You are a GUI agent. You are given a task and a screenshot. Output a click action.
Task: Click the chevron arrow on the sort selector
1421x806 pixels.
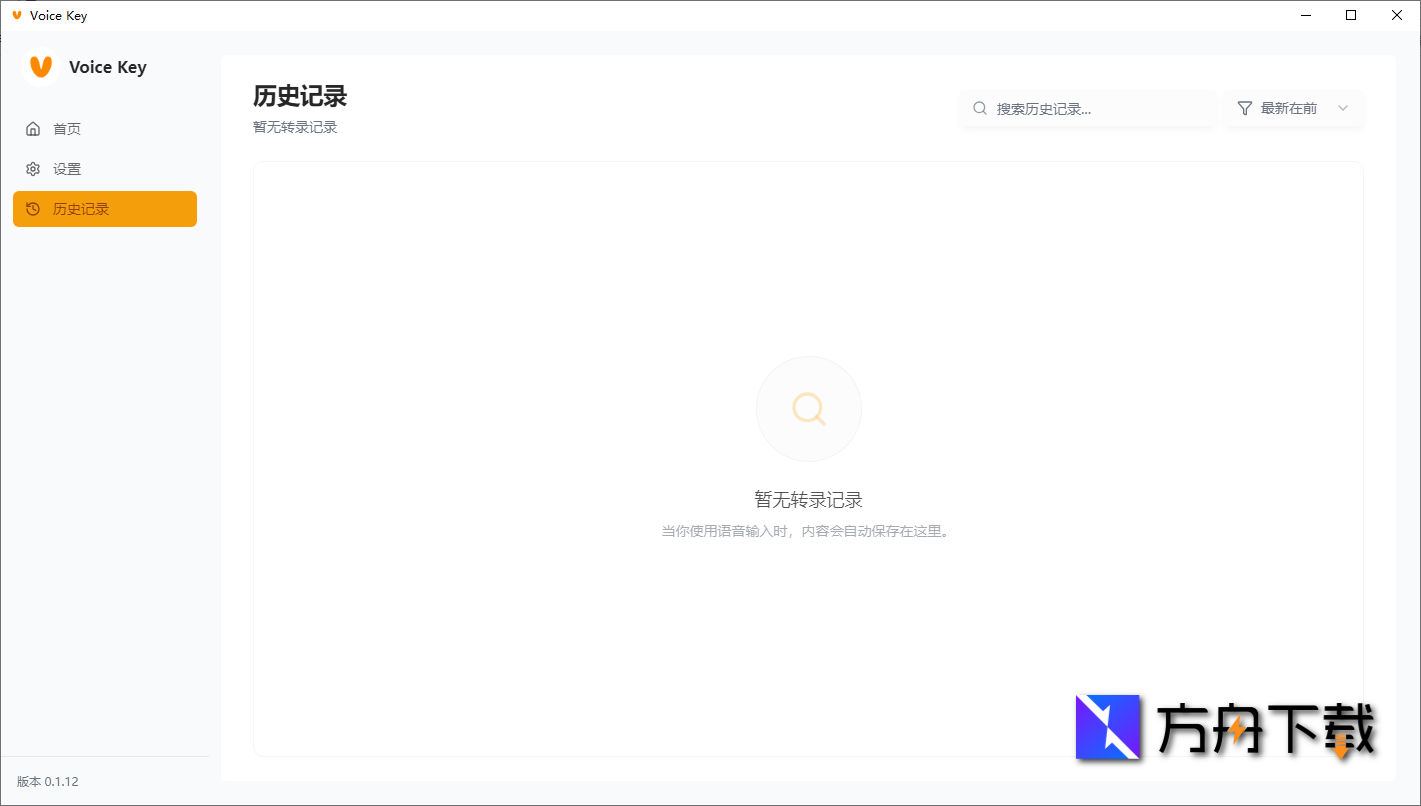click(x=1343, y=108)
